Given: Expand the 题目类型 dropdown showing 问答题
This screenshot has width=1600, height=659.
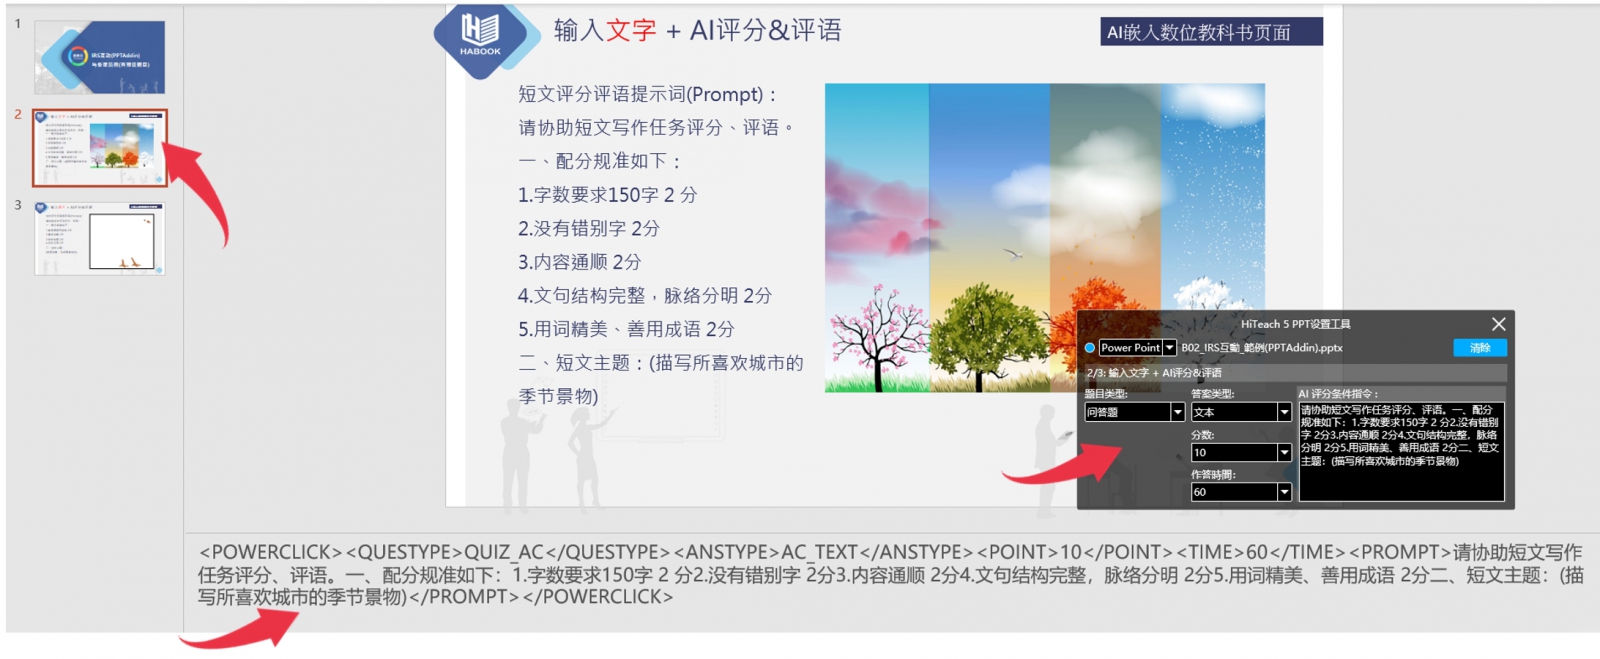Looking at the screenshot, I should pyautogui.click(x=1177, y=412).
